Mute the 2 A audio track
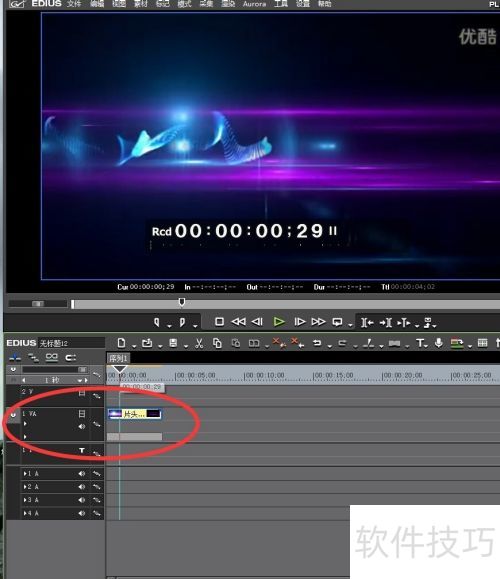The width and height of the screenshot is (500, 579). 82,487
